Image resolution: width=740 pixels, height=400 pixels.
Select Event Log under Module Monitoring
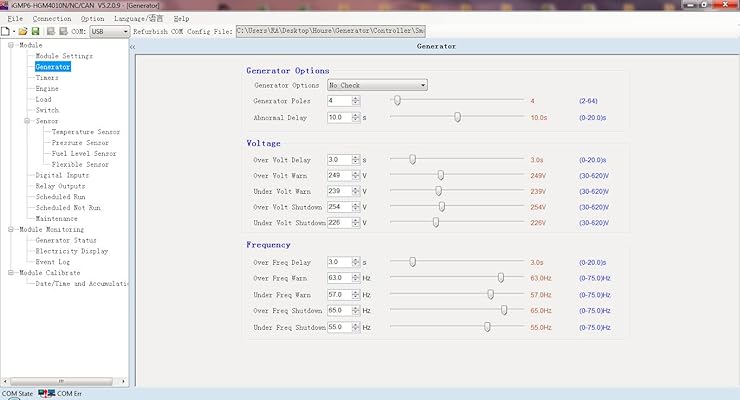(x=55, y=262)
